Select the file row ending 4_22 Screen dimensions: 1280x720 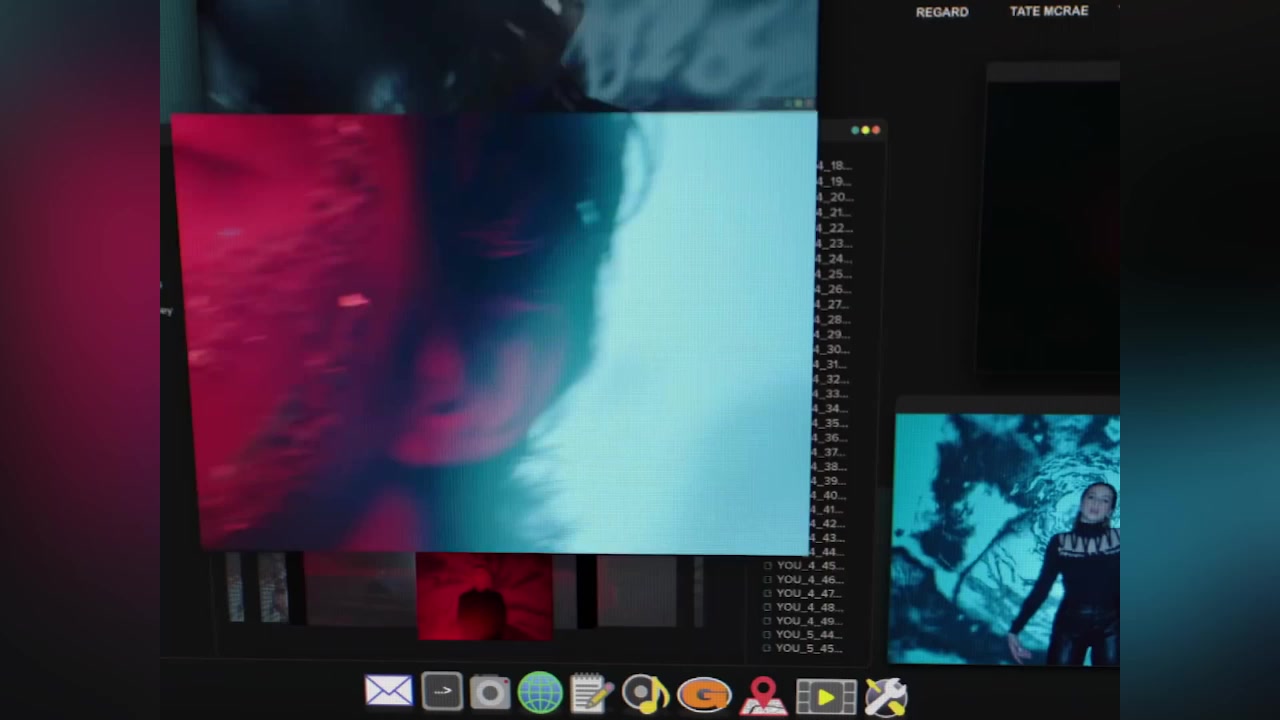pos(835,228)
